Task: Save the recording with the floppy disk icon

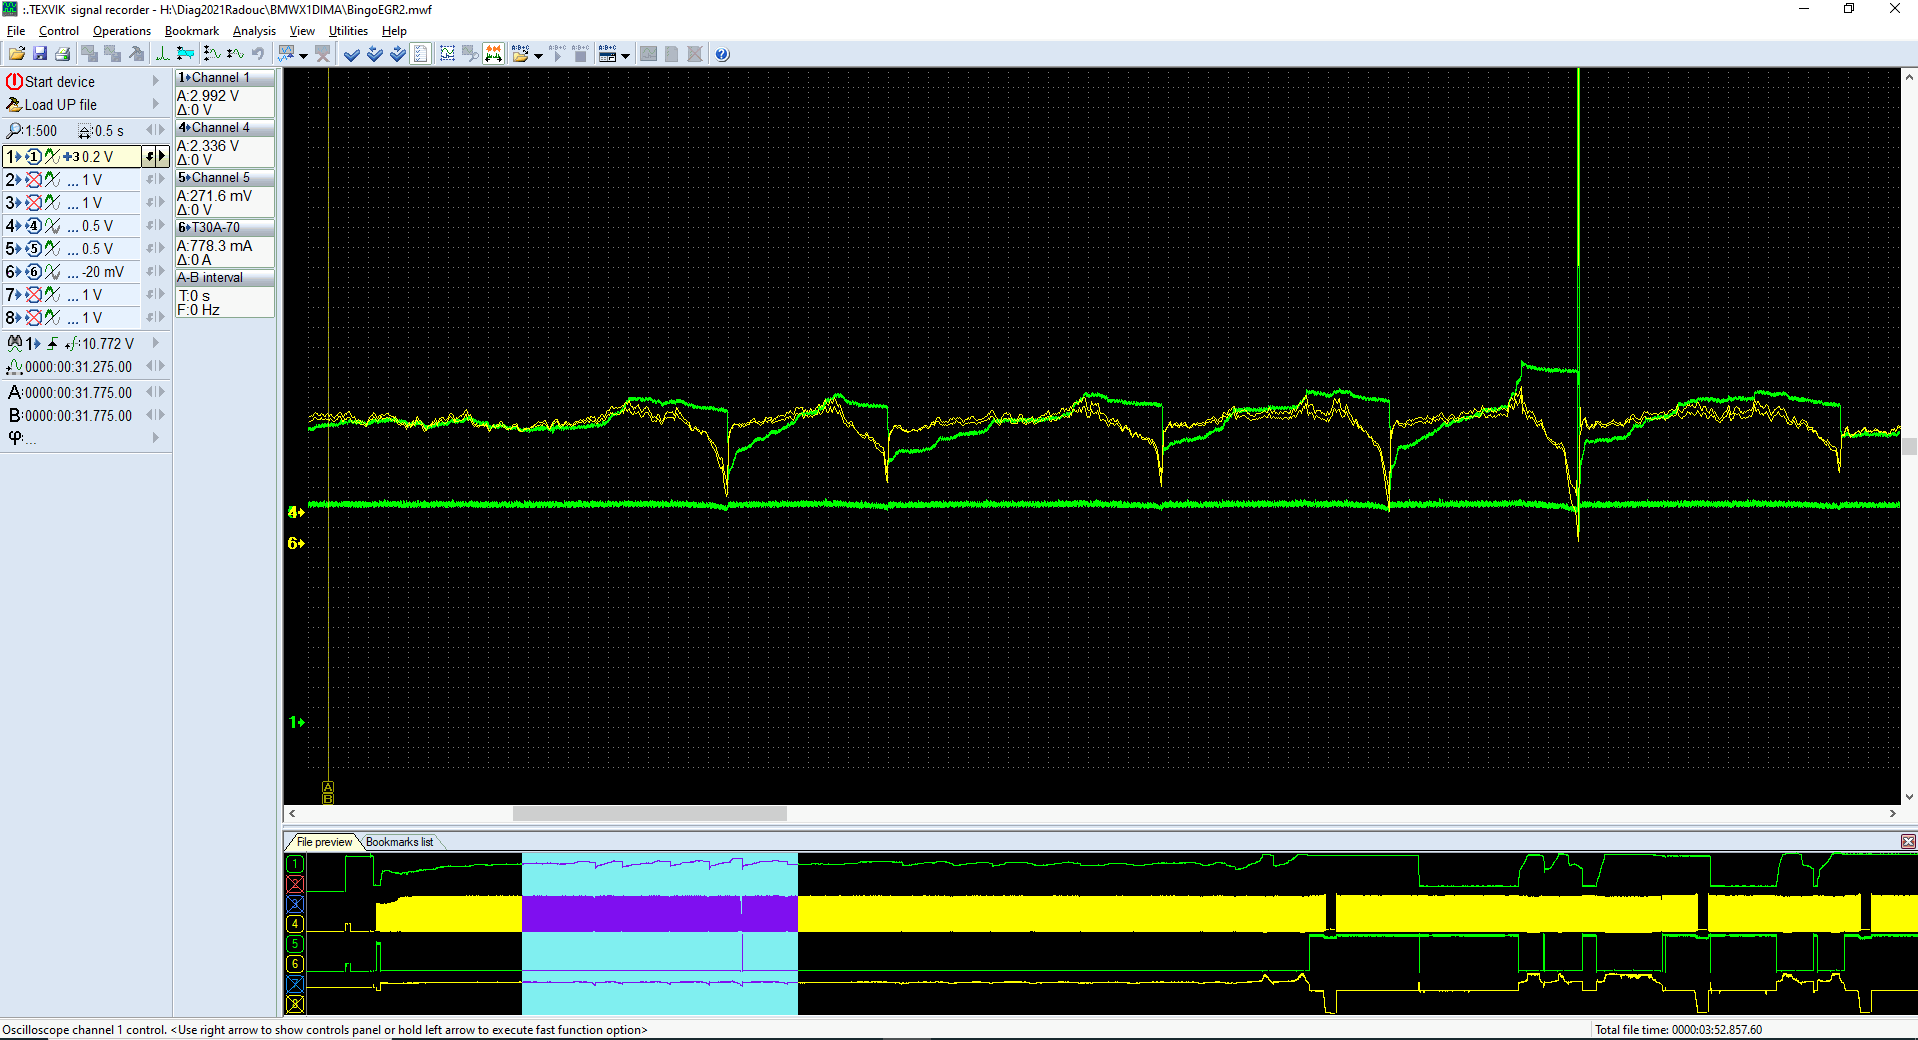Action: point(40,54)
